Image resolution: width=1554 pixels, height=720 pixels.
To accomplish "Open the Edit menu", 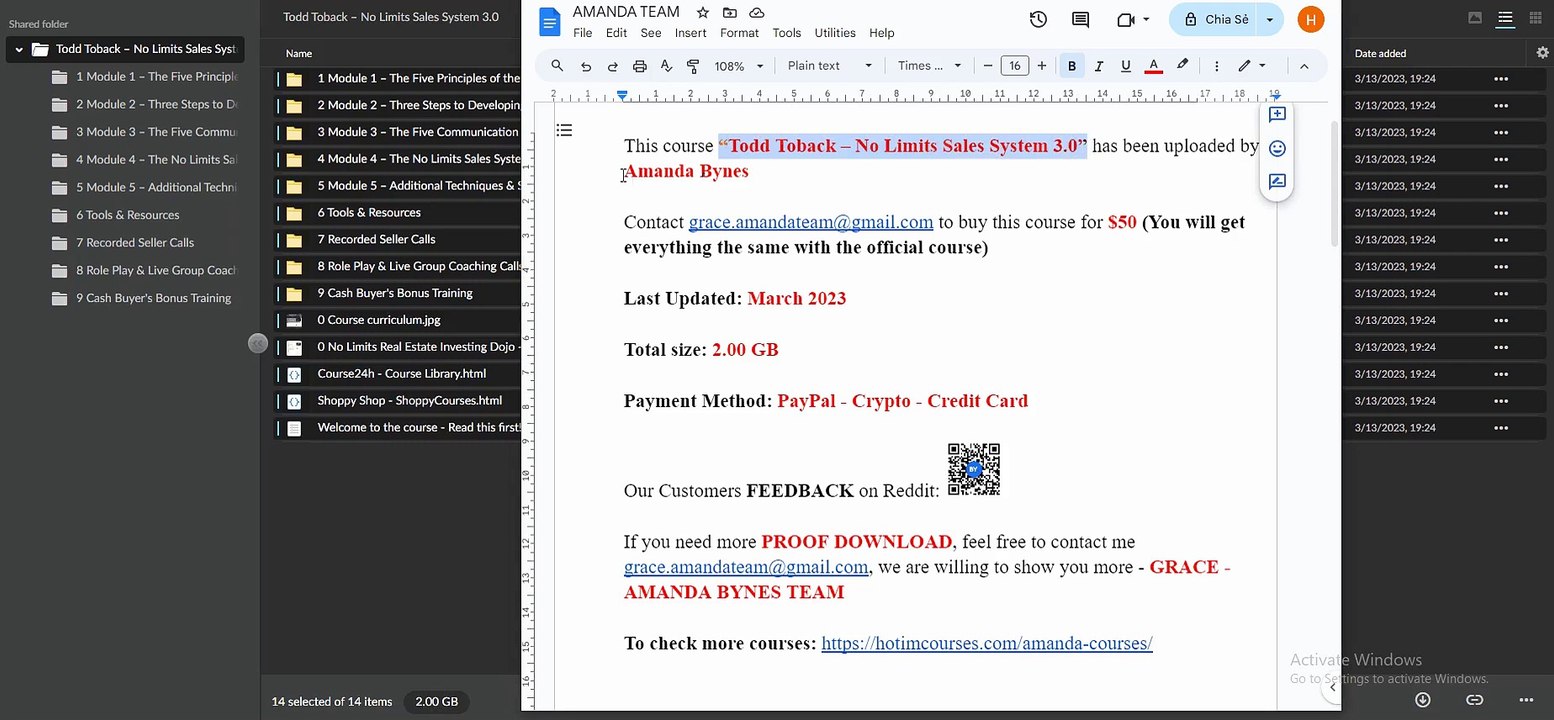I will (x=616, y=33).
